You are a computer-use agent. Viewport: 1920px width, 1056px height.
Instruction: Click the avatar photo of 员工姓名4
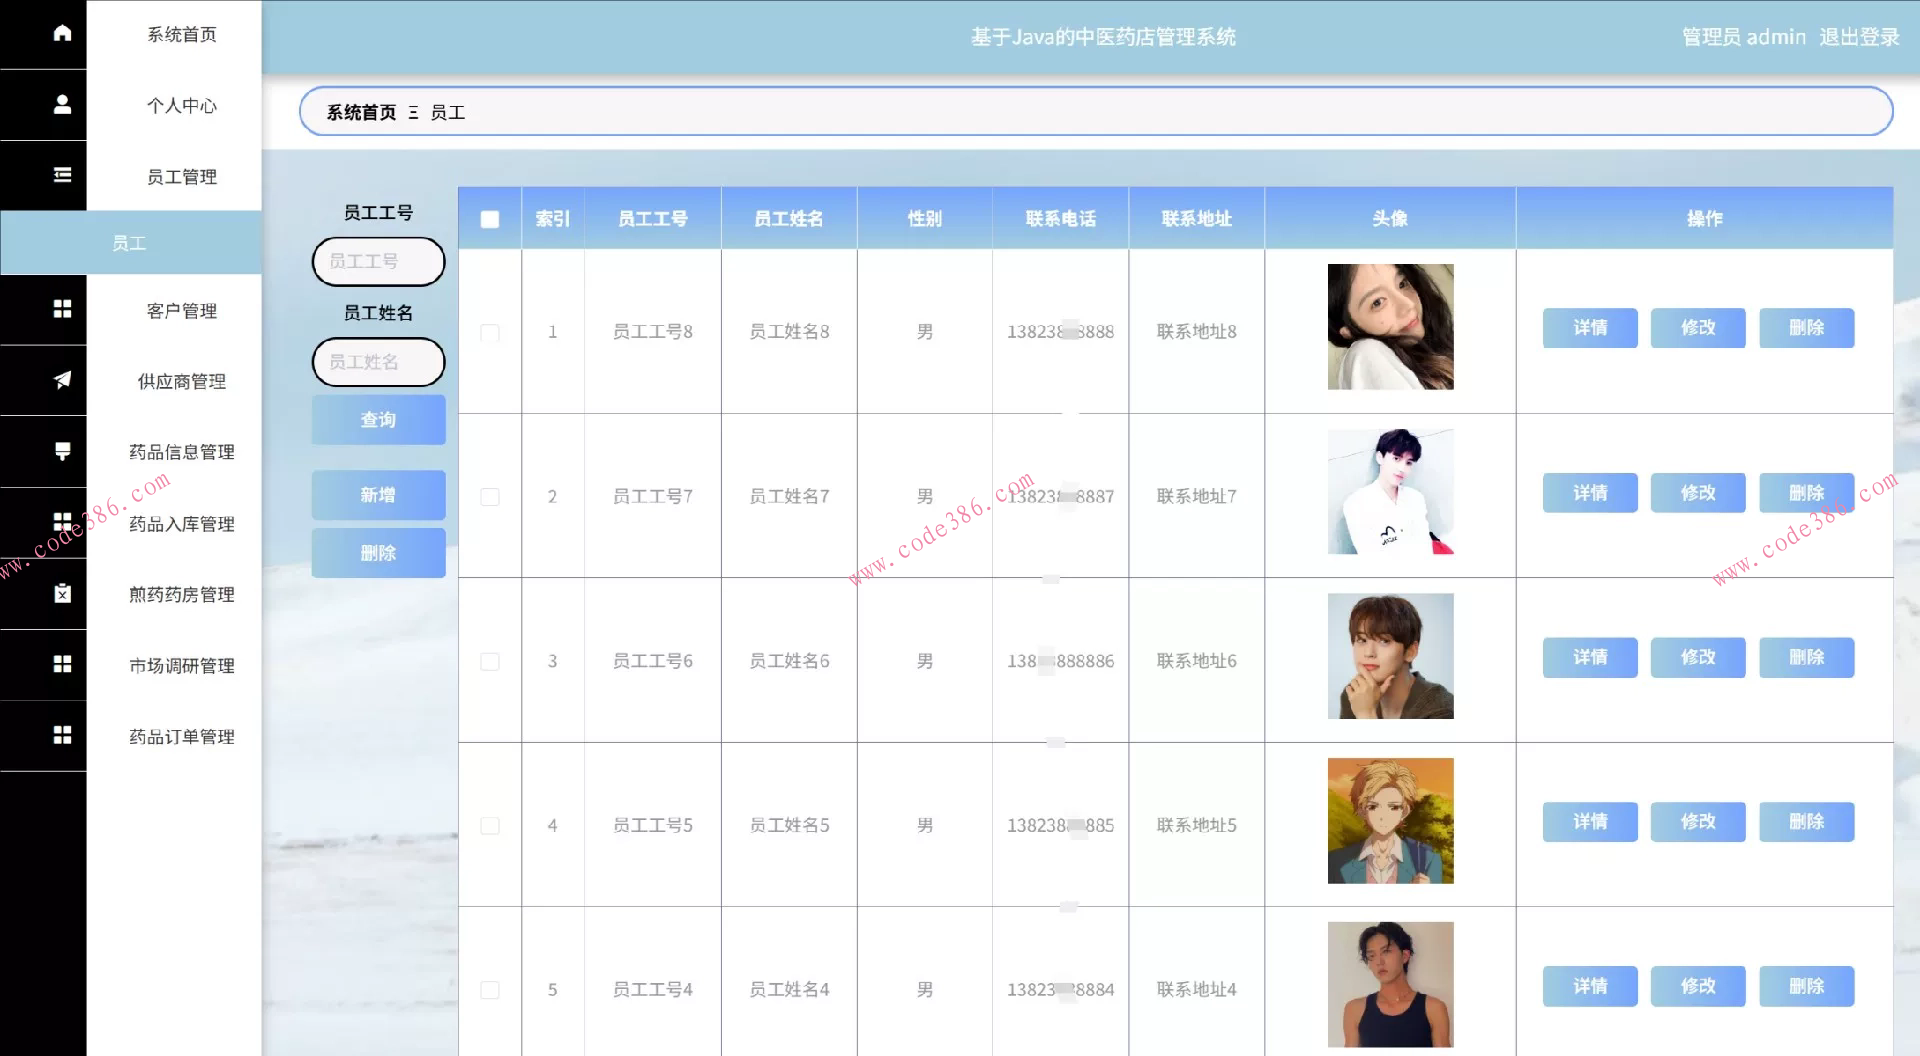click(1391, 985)
